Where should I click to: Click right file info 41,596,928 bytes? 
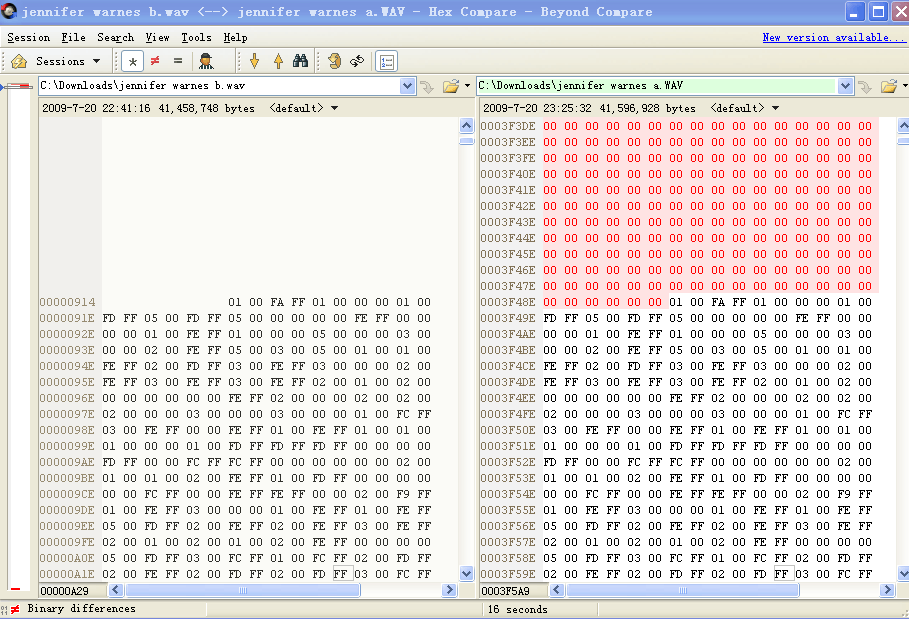648,108
